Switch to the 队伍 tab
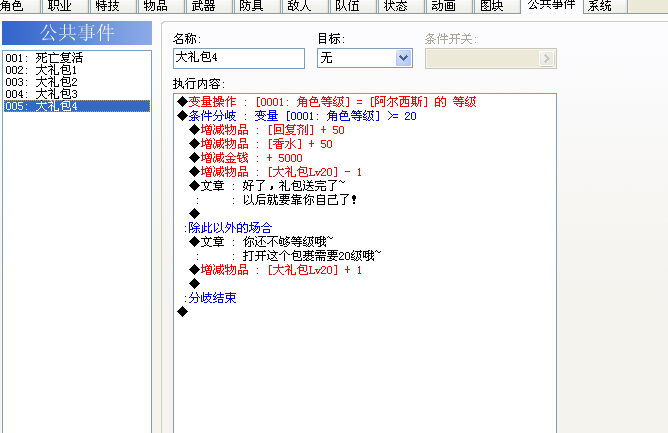668x433 pixels. point(353,6)
